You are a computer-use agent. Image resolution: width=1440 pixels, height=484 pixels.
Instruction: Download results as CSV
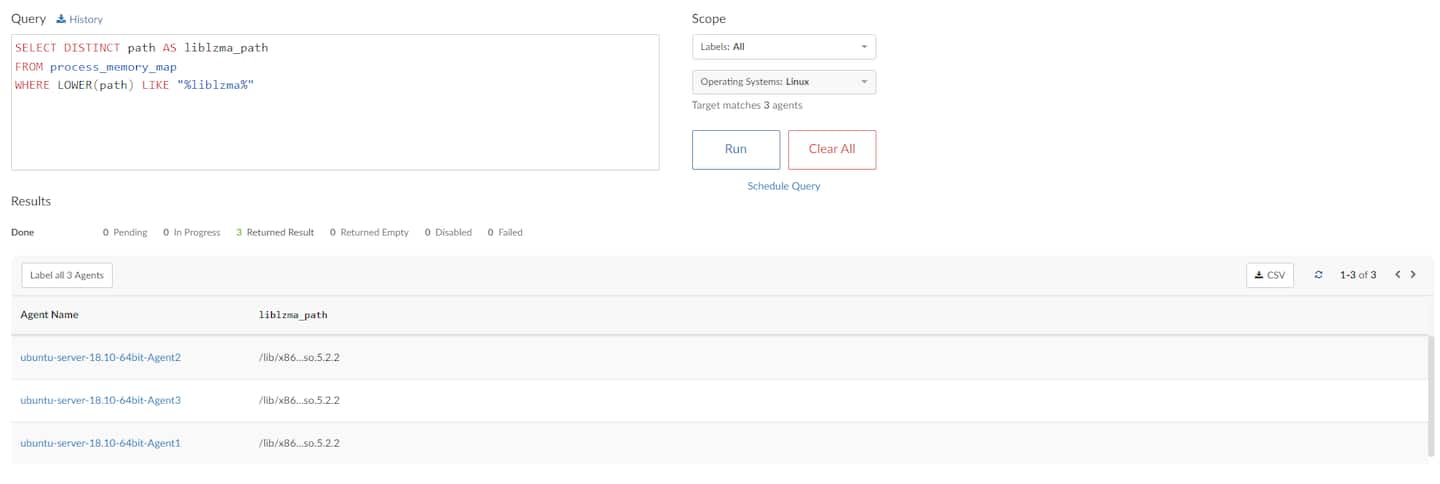(1269, 275)
